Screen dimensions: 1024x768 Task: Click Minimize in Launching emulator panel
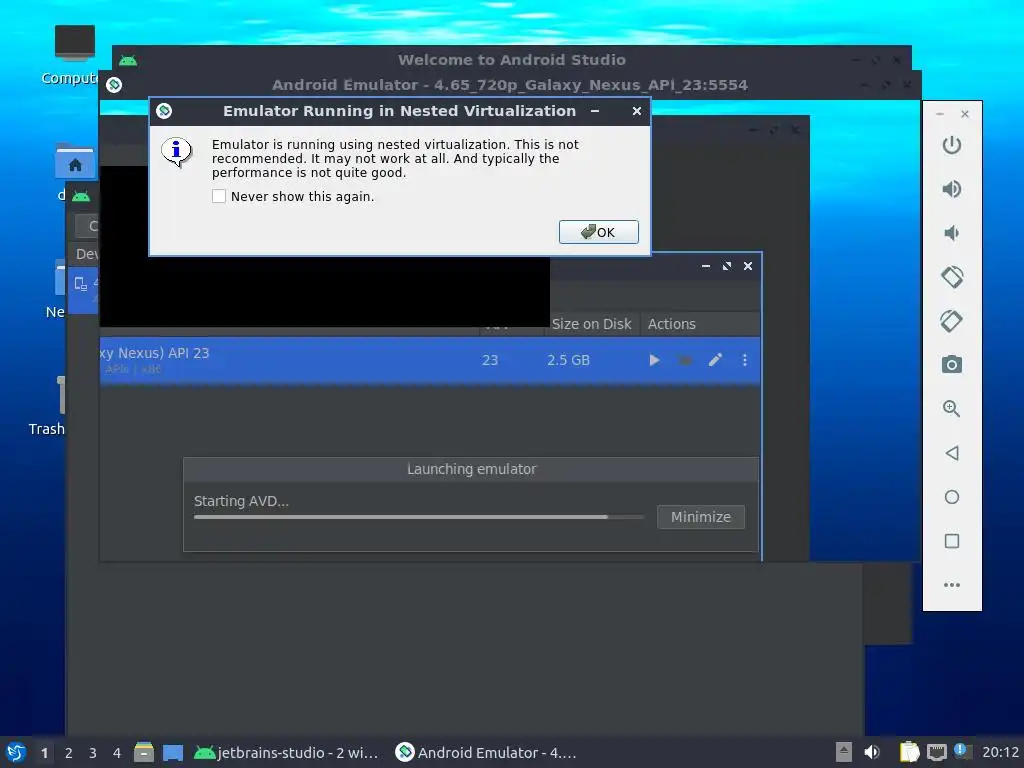tap(701, 517)
